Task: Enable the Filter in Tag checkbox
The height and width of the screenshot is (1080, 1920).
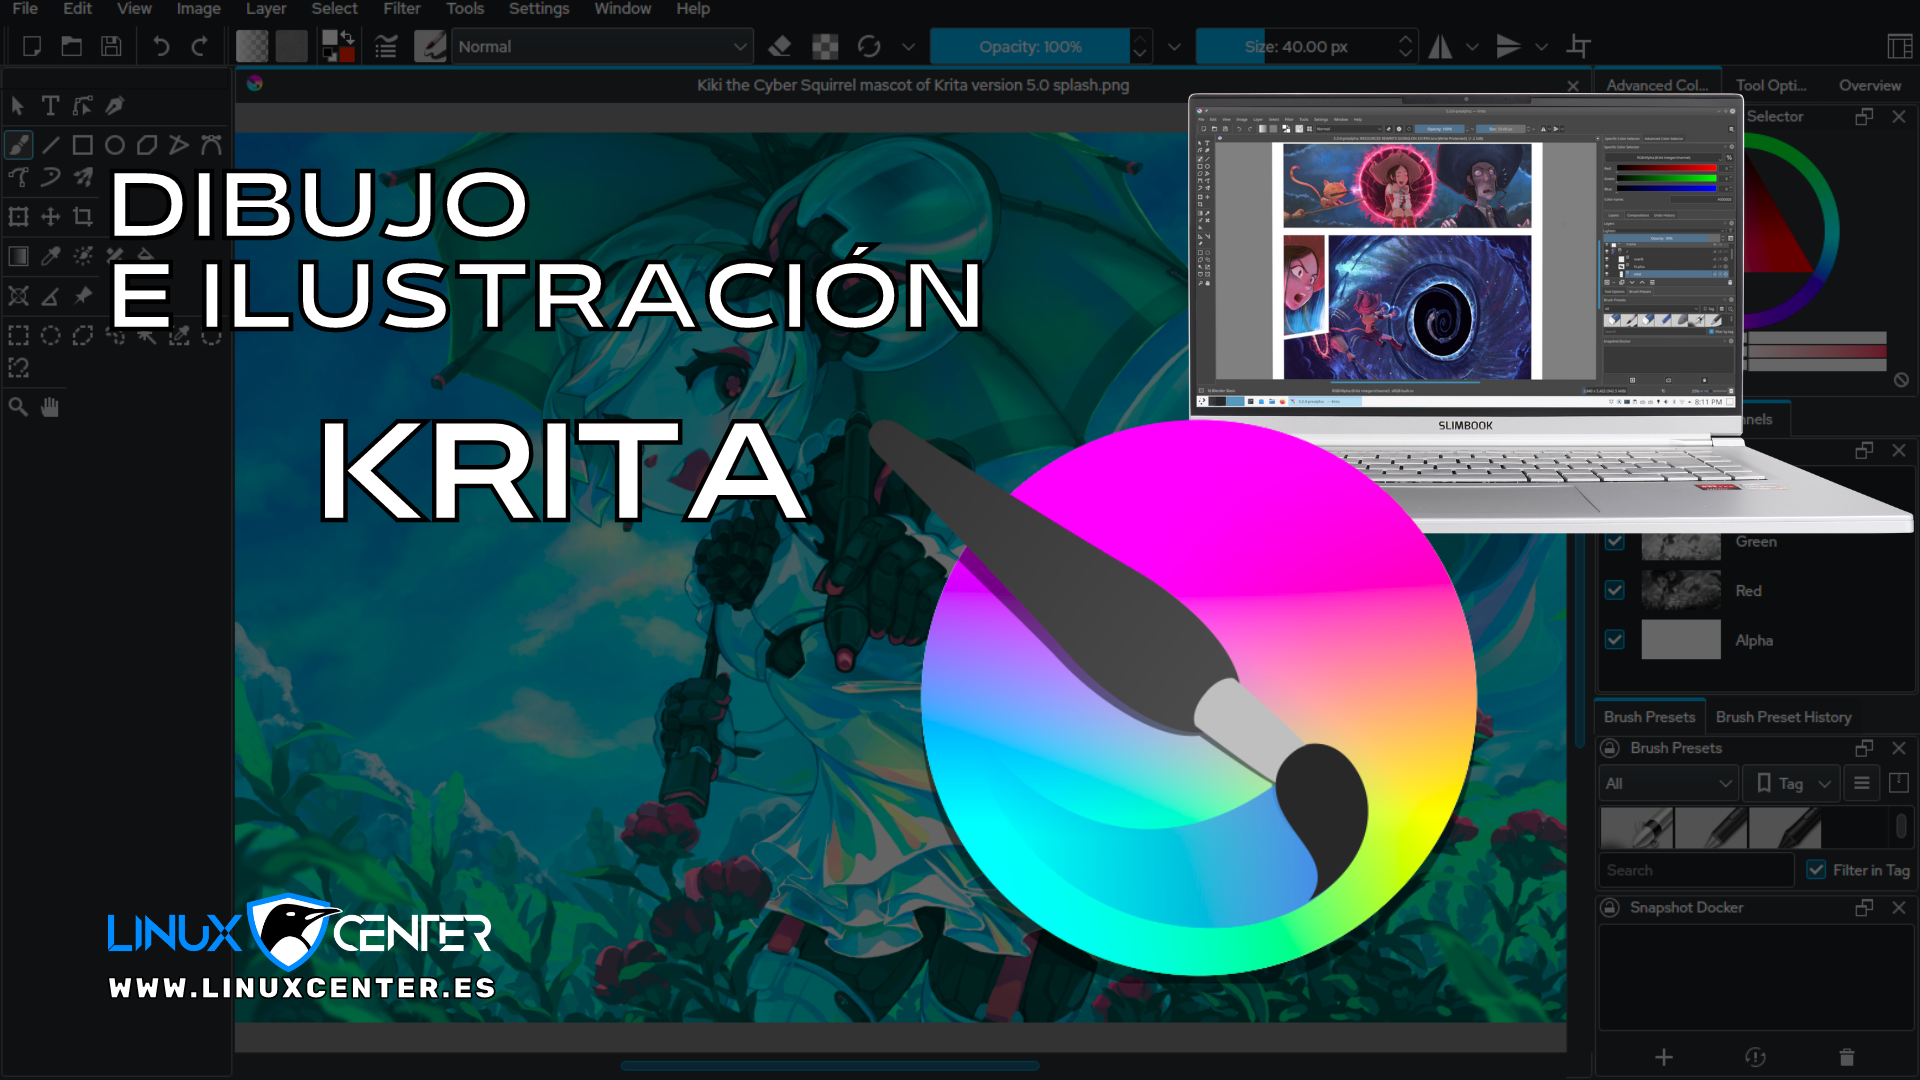Action: 1817,870
